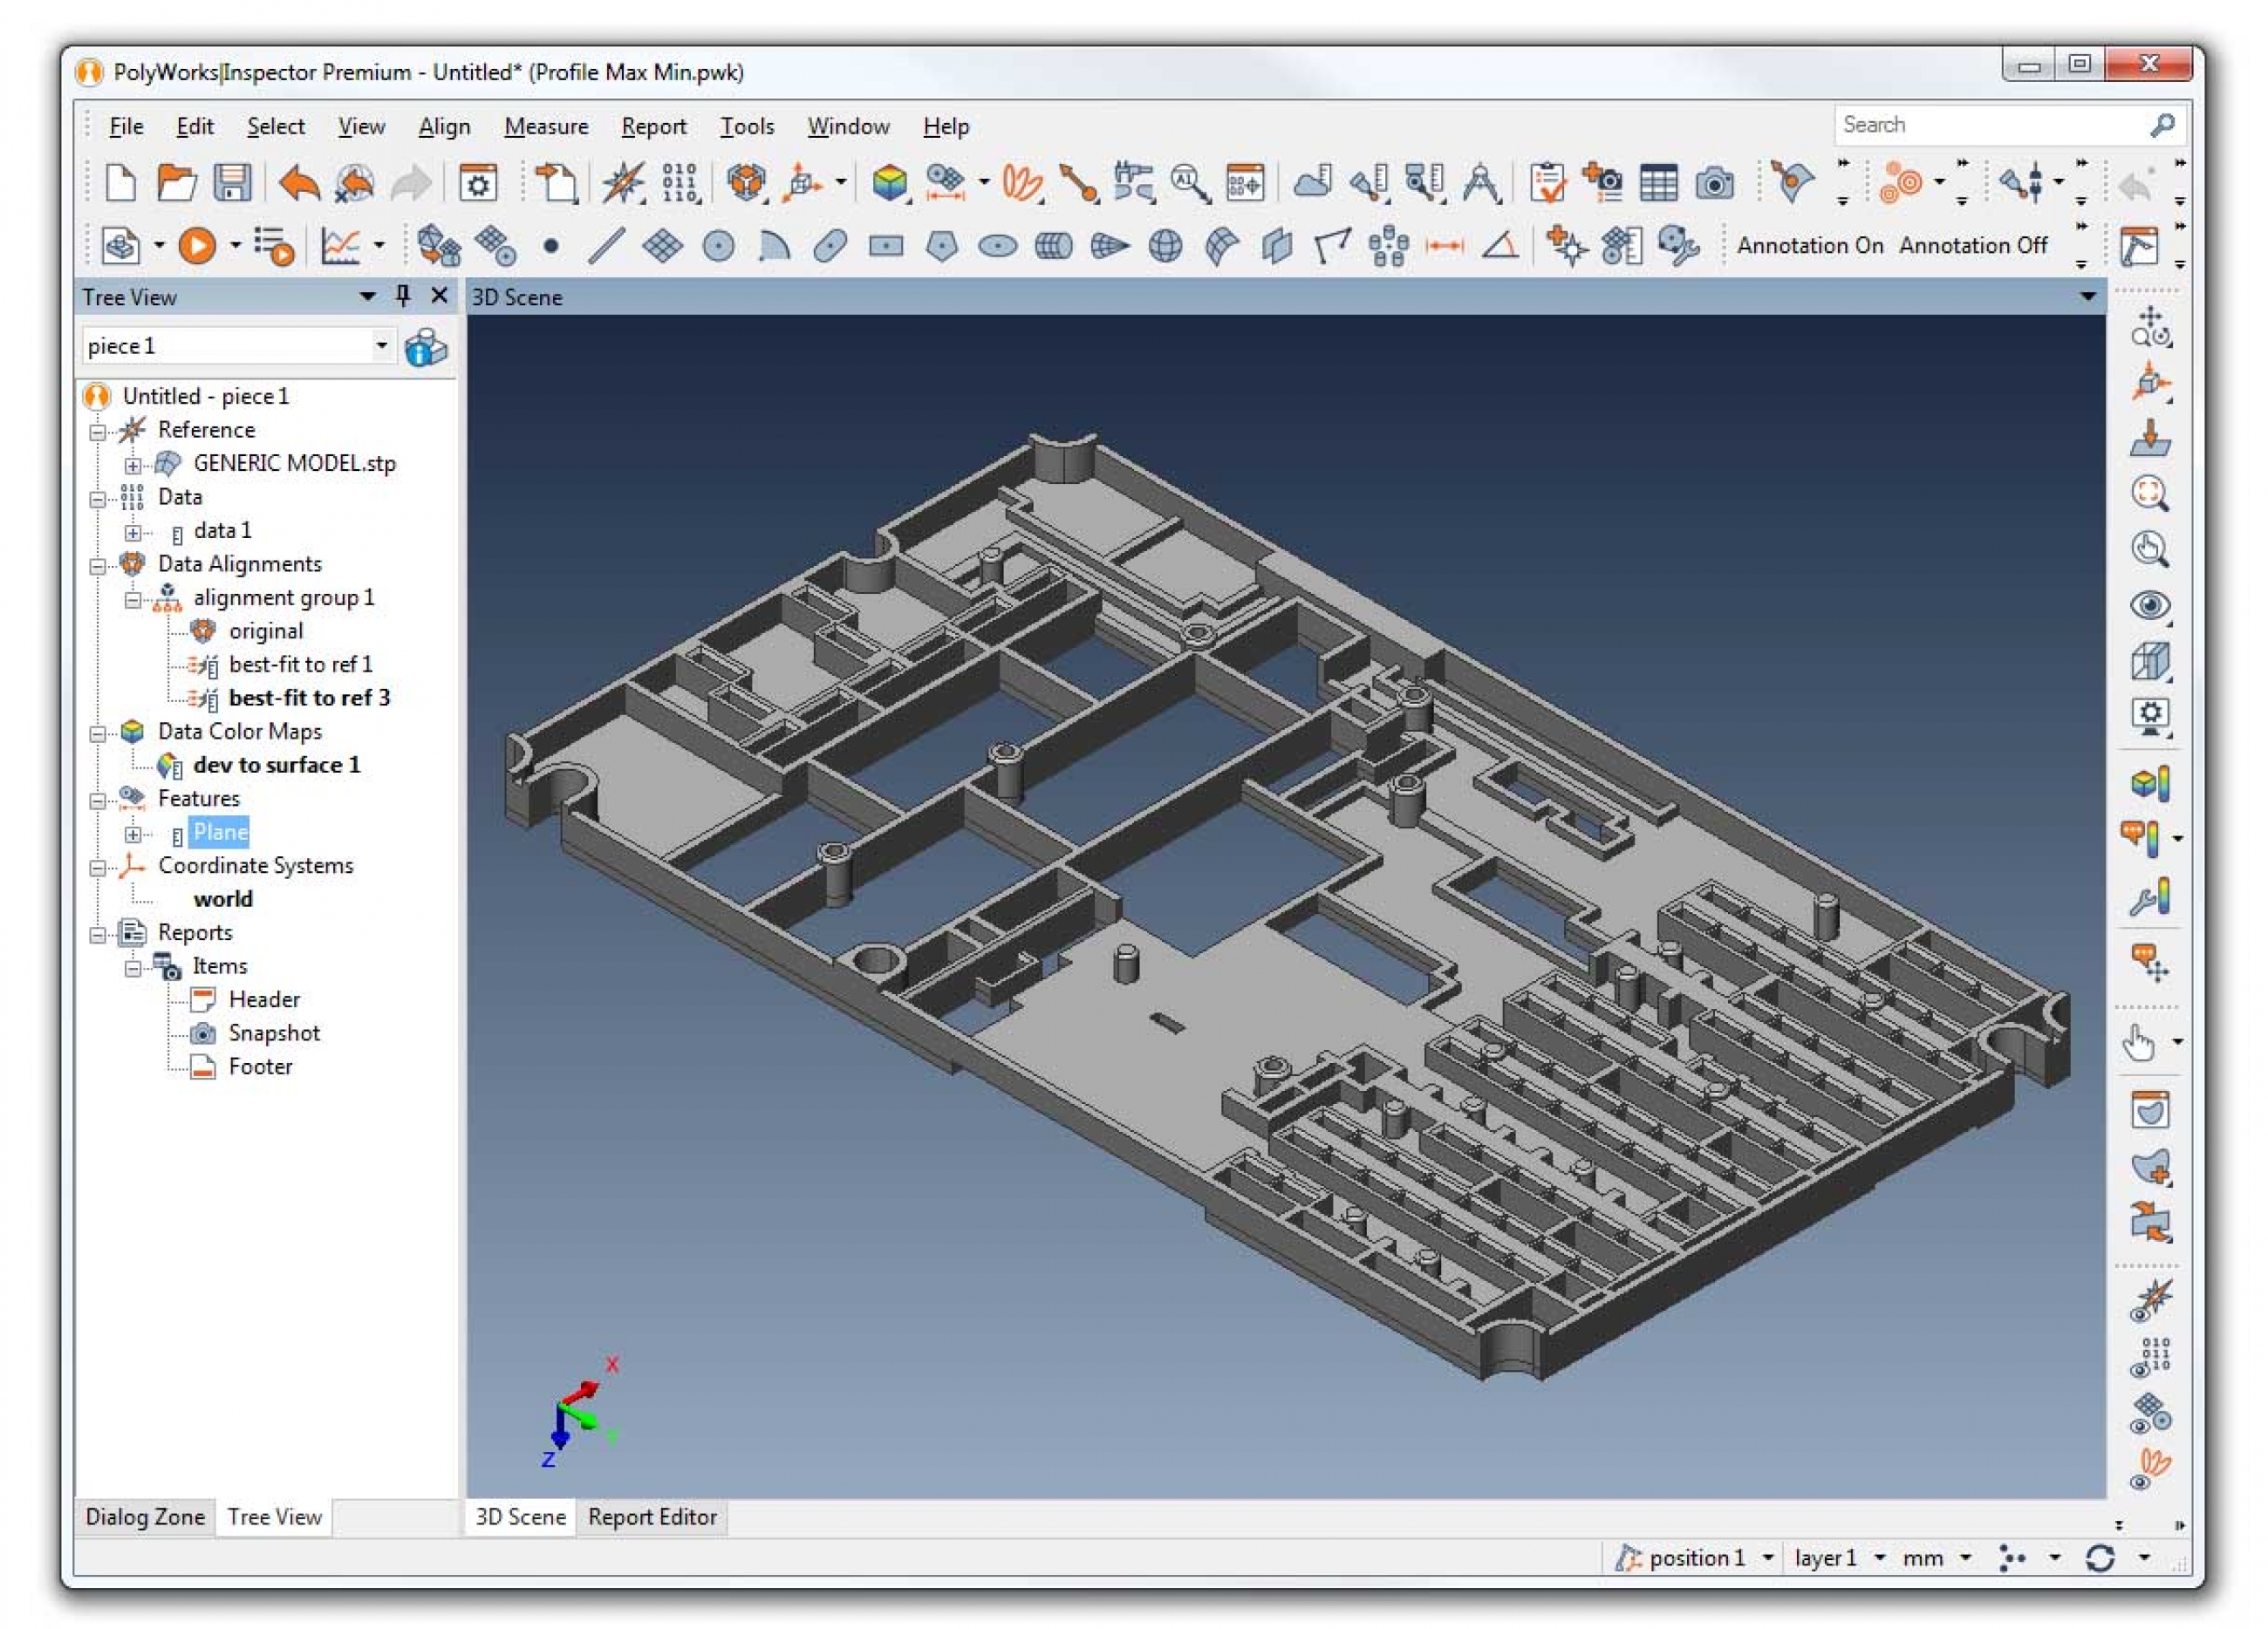
Task: Create a line feature with the line icon
Action: tap(606, 245)
